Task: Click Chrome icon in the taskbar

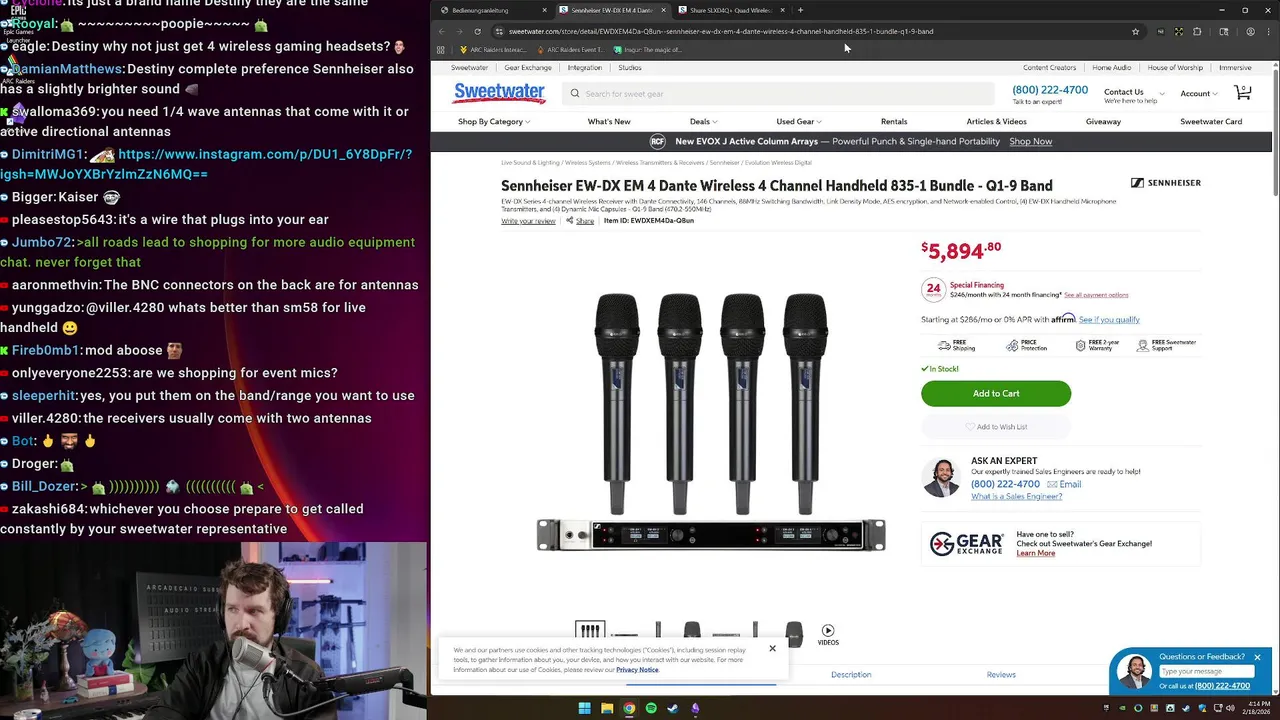Action: coord(629,709)
